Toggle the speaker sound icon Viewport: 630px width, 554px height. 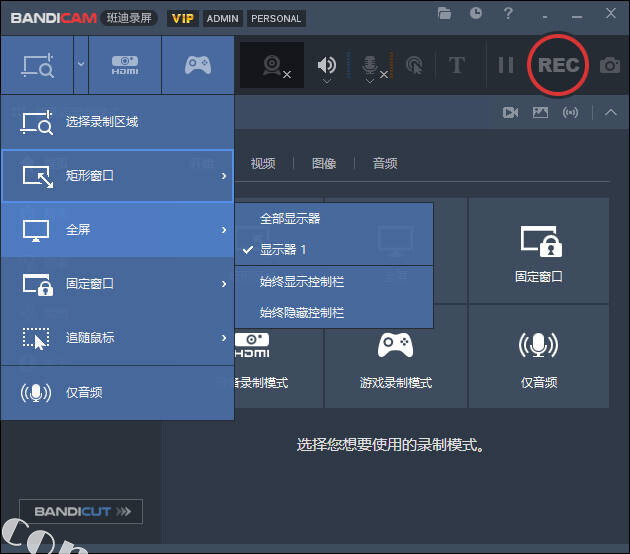point(327,65)
